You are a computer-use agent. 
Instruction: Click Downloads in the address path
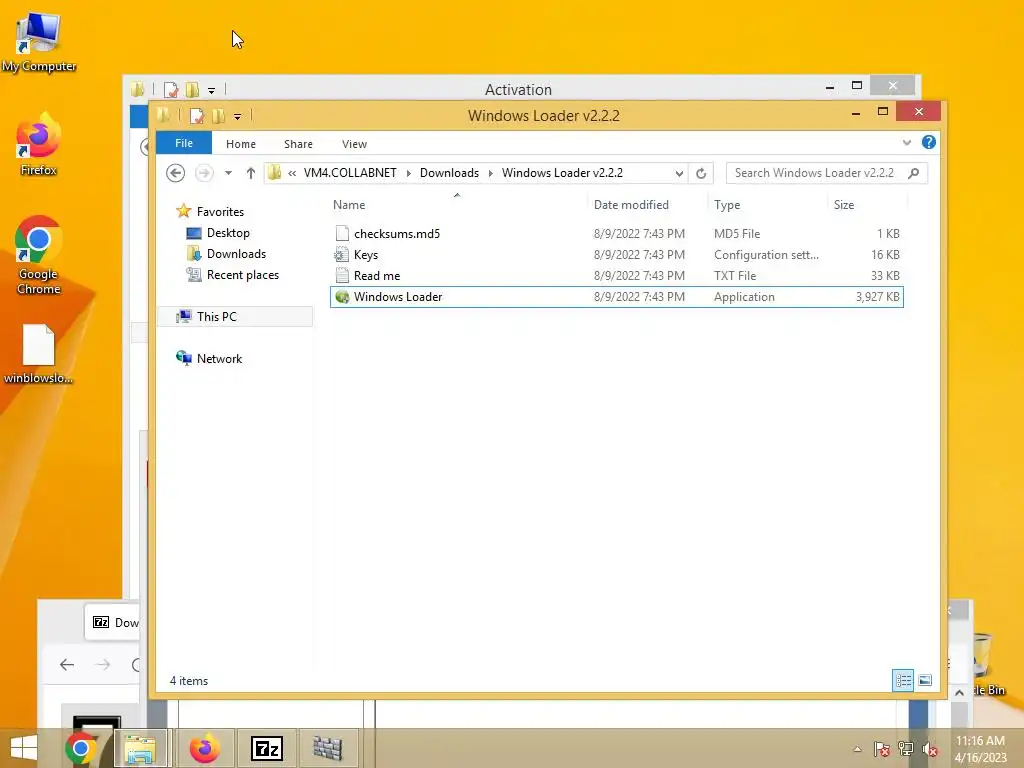tap(449, 173)
